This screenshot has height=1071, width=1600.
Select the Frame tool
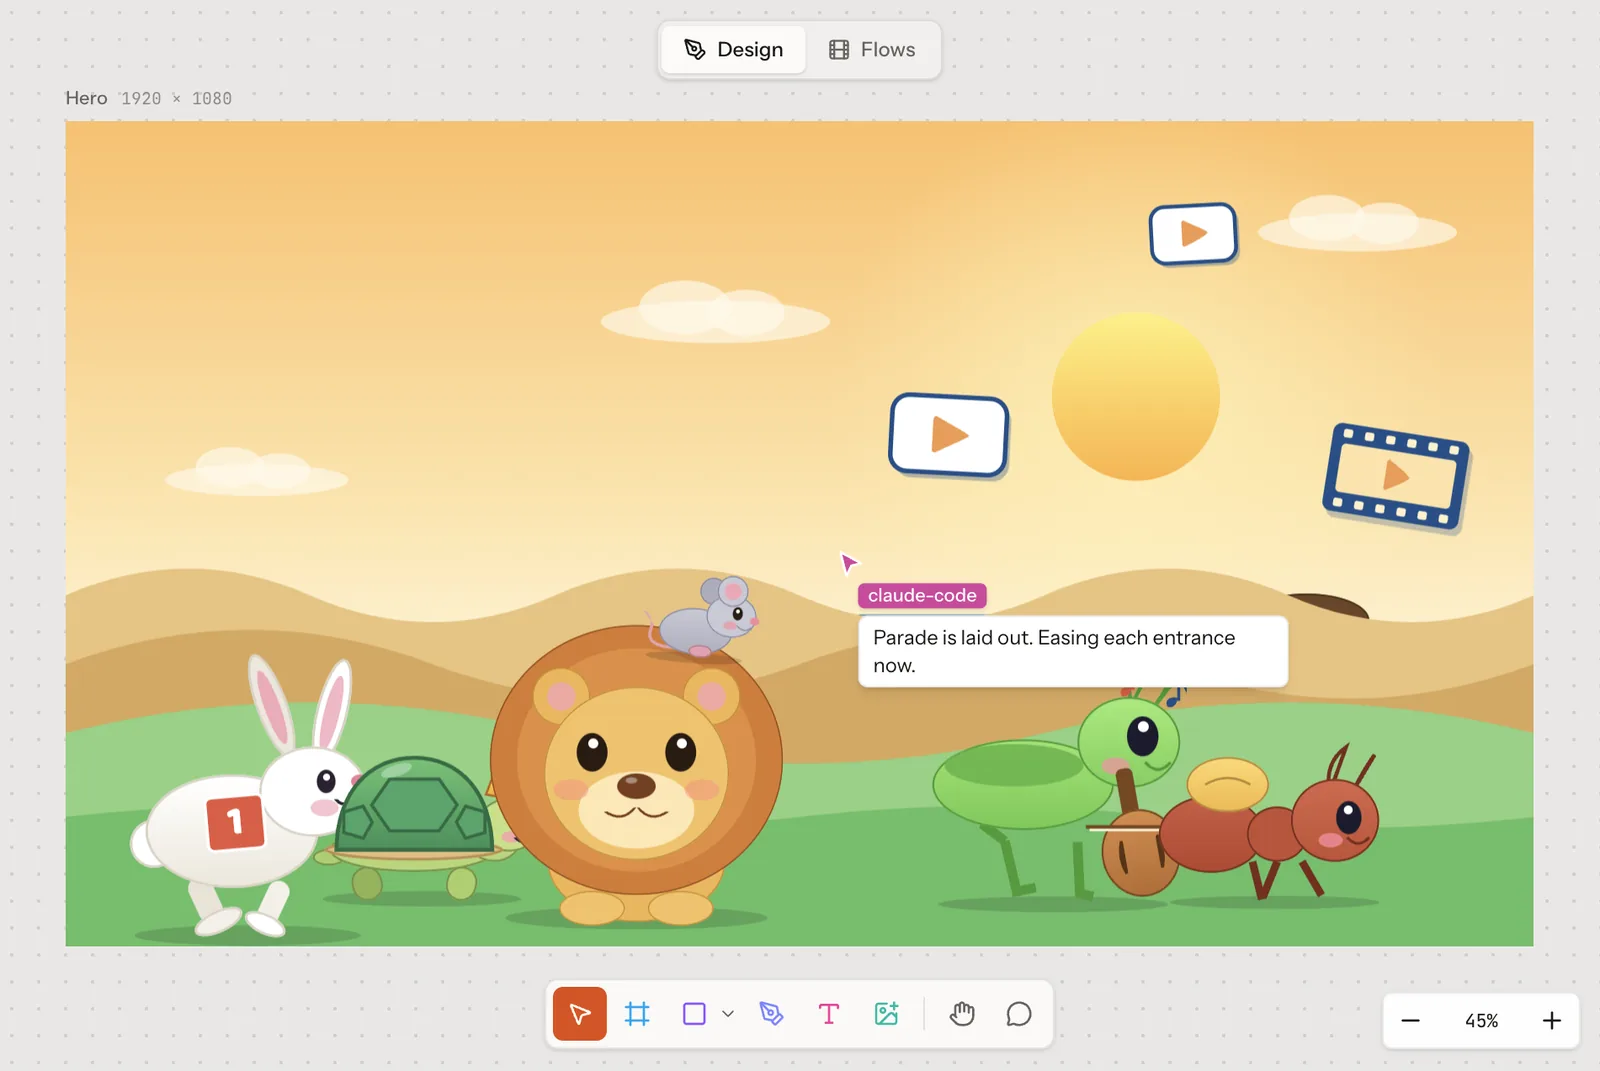[x=637, y=1014]
